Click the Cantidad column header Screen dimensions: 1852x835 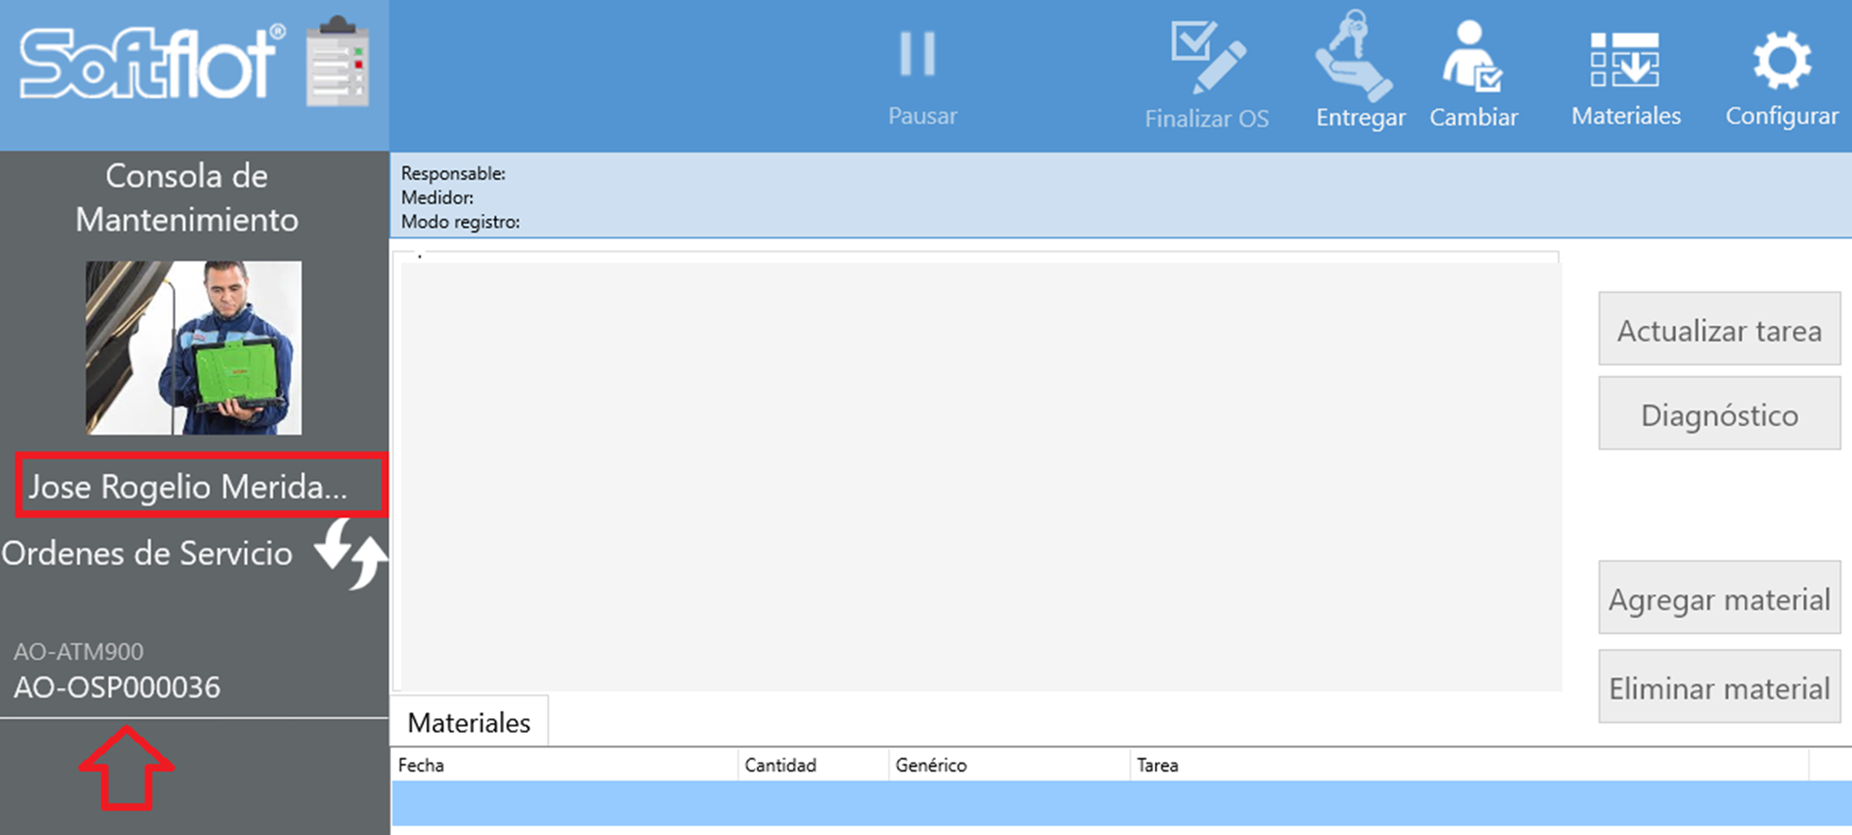(813, 765)
